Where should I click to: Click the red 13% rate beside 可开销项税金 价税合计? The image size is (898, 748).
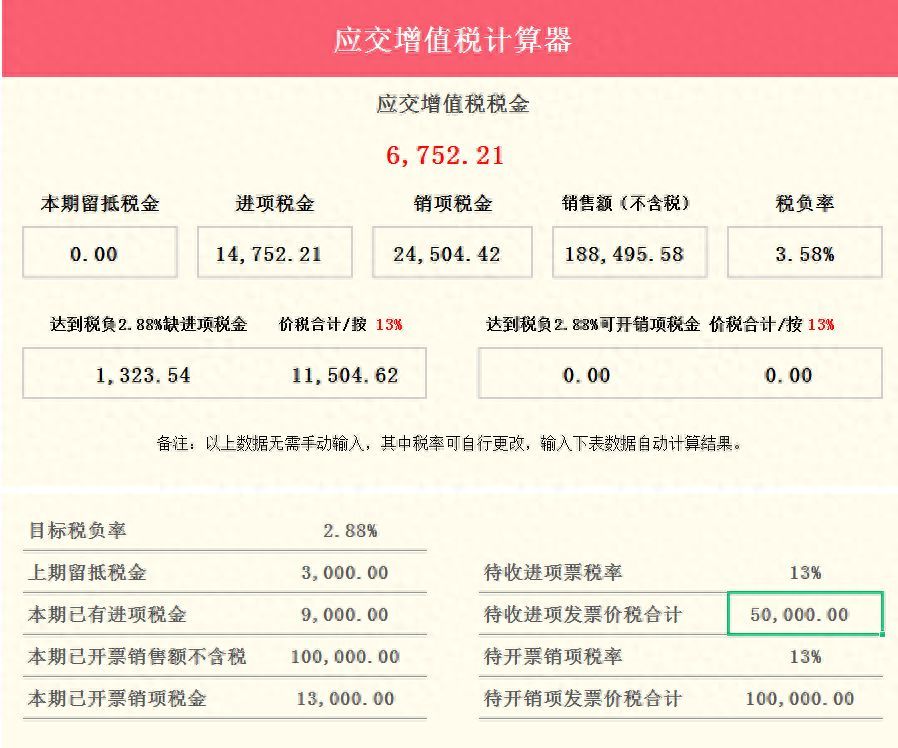coord(820,325)
